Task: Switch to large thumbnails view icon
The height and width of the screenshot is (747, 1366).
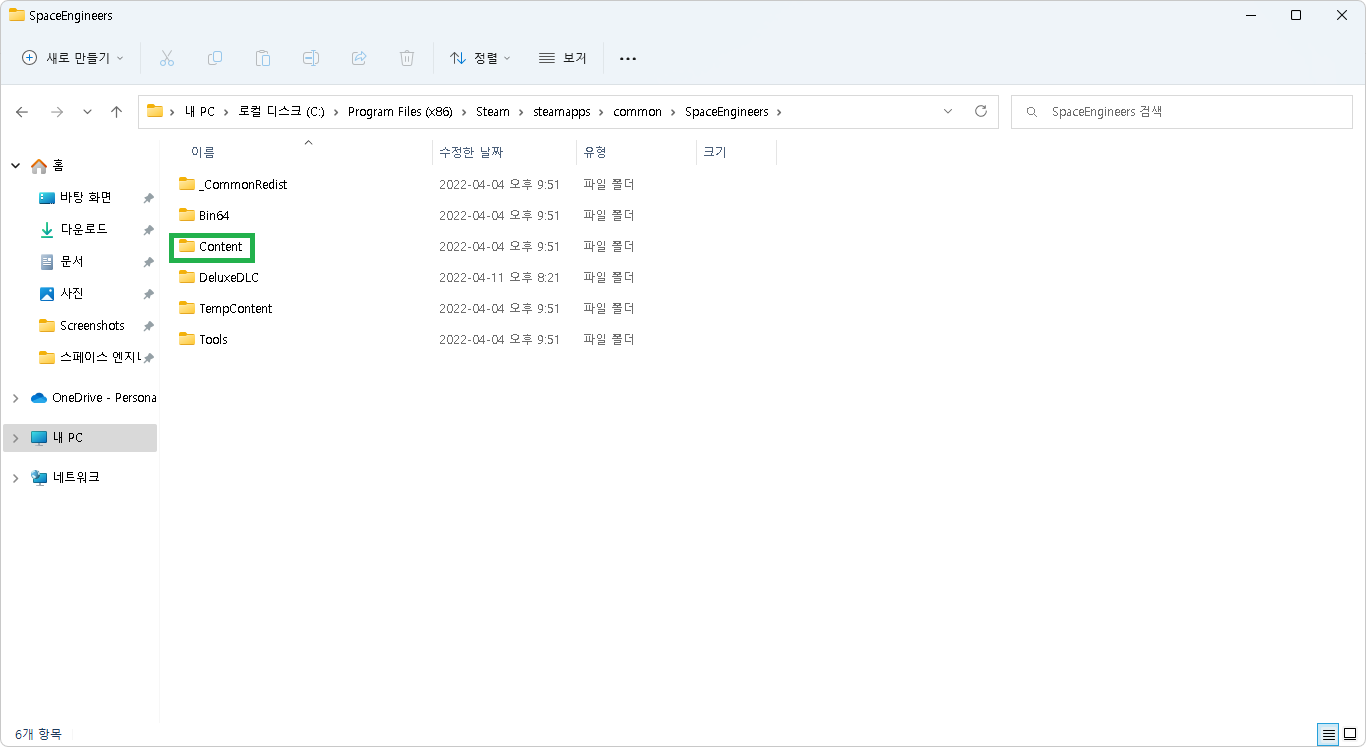Action: click(1350, 735)
